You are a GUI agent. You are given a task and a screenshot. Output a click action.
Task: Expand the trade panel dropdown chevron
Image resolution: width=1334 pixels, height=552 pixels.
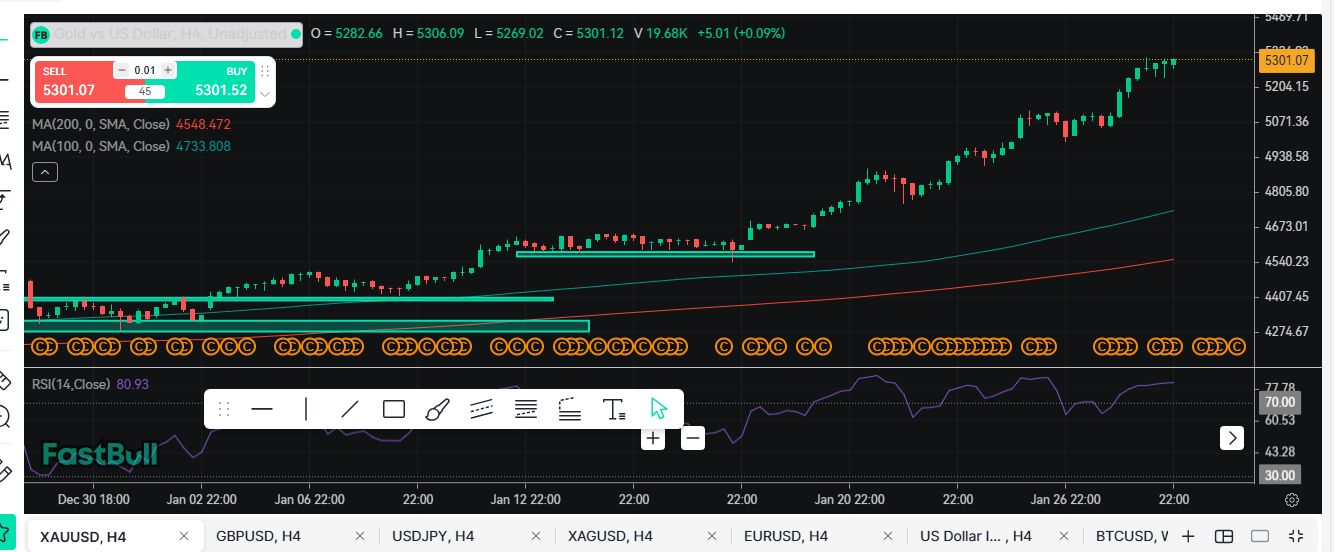click(265, 93)
